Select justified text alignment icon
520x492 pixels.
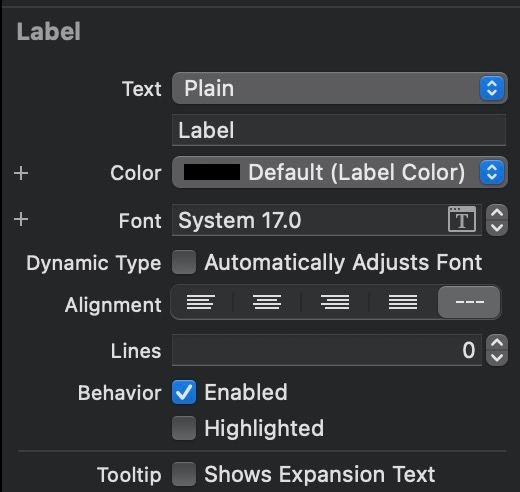[x=403, y=302]
